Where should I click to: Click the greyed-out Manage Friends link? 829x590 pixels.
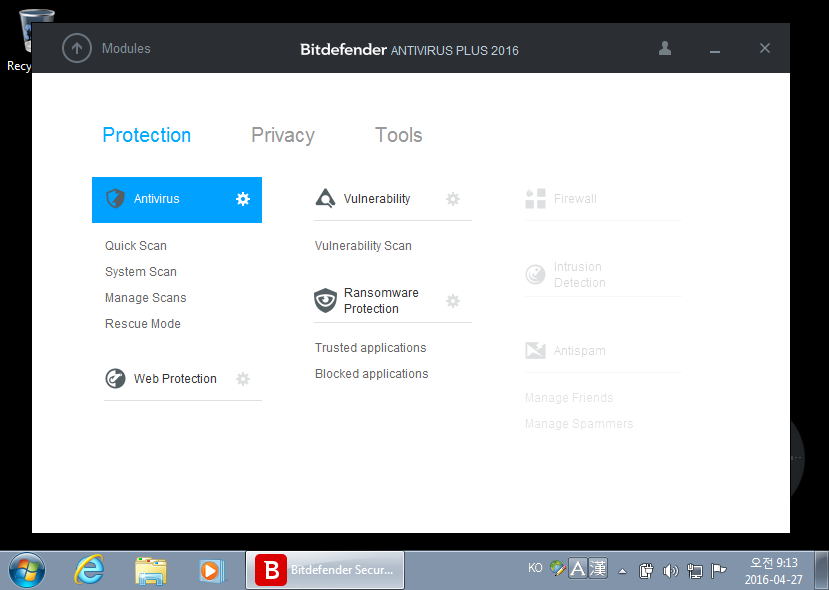tap(569, 398)
